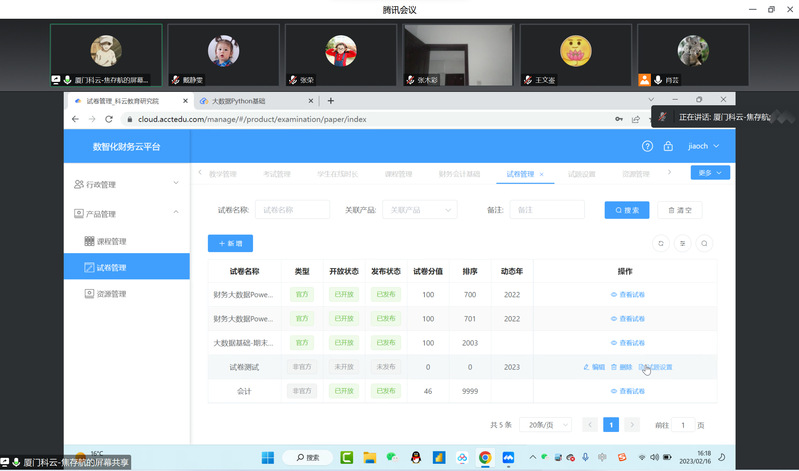799x471 pixels.
Task: Click the table refresh icon
Action: pyautogui.click(x=660, y=243)
